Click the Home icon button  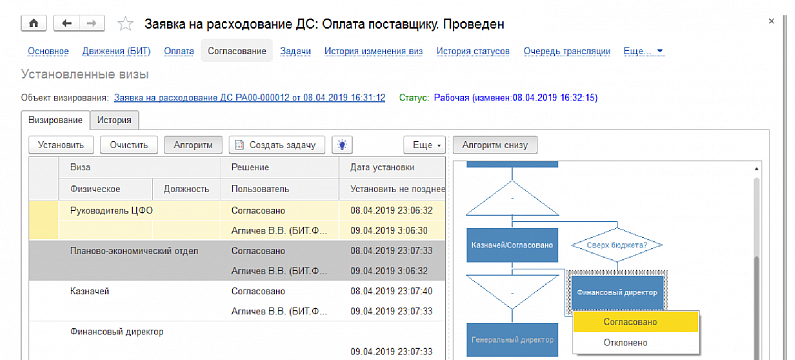34,23
